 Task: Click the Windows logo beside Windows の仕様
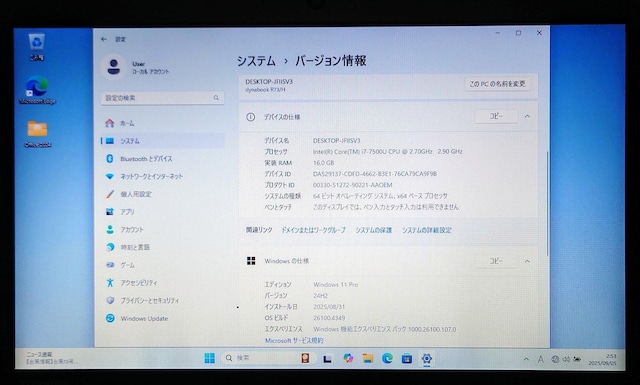click(251, 261)
